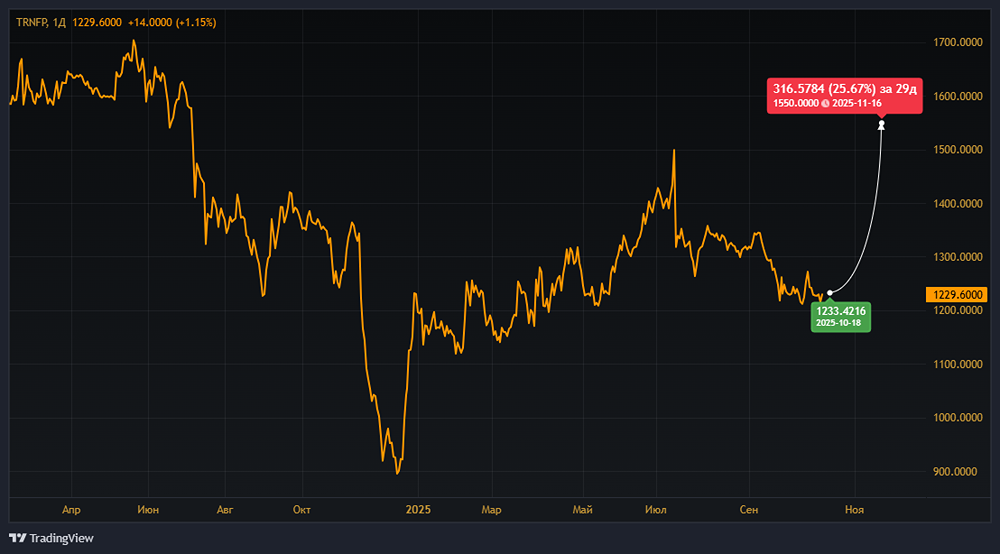
Task: Click the Сен time axis label
Action: coord(749,510)
